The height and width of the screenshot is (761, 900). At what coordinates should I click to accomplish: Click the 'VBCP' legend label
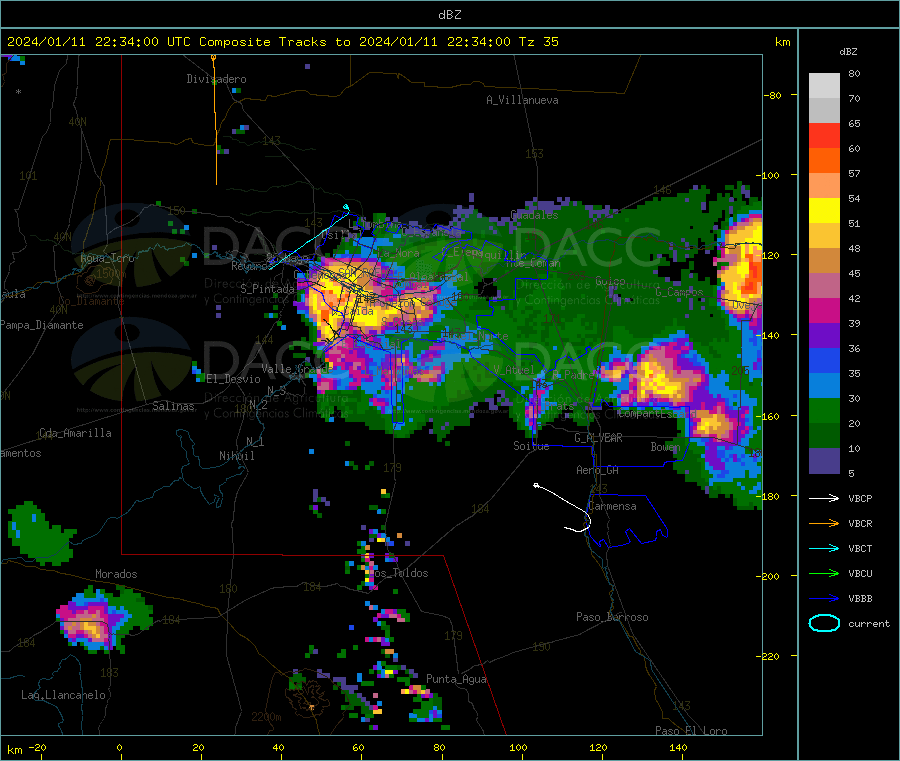(x=860, y=498)
